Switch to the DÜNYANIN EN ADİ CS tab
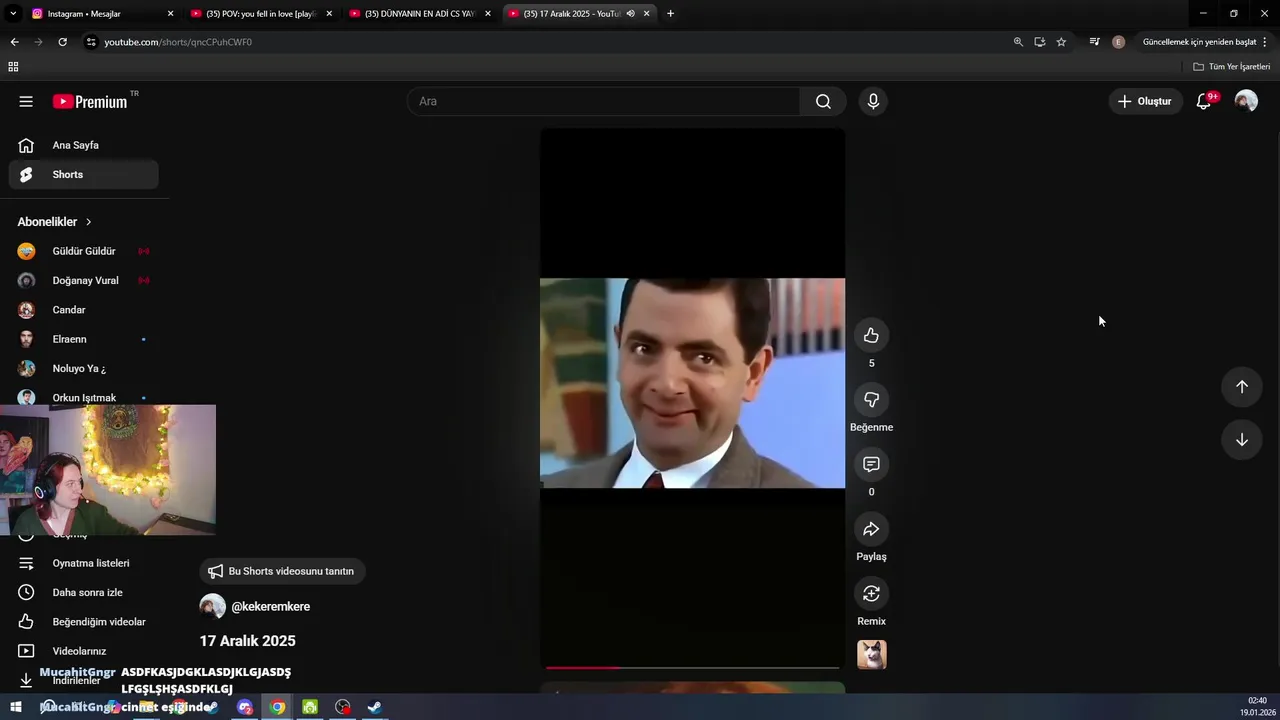 point(420,14)
